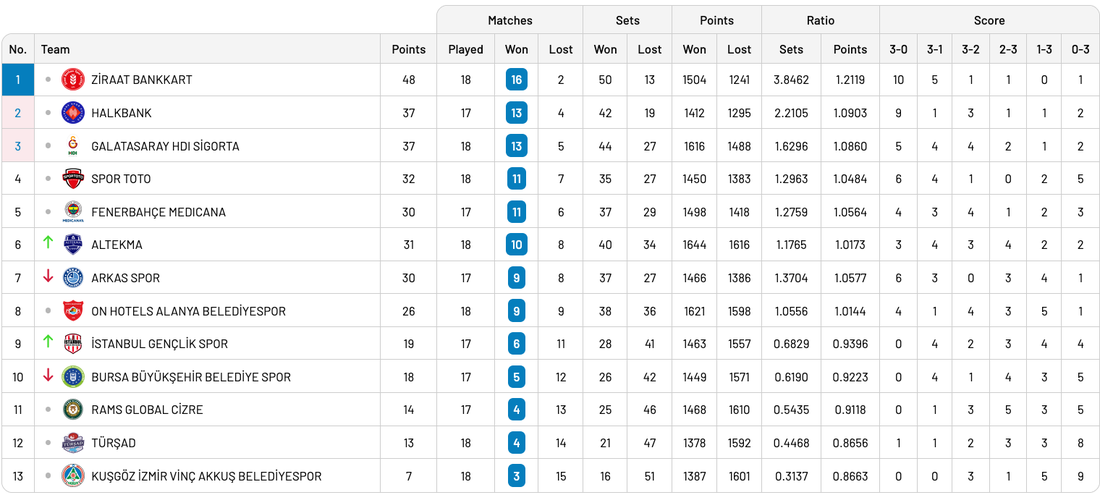Click the Score group header
Screen dimensions: 1100x495
pyautogui.click(x=989, y=20)
